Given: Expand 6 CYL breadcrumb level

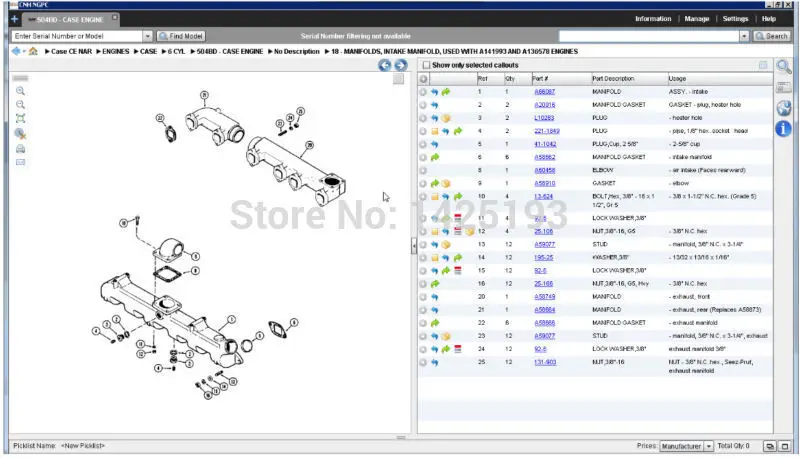Looking at the screenshot, I should [x=164, y=52].
